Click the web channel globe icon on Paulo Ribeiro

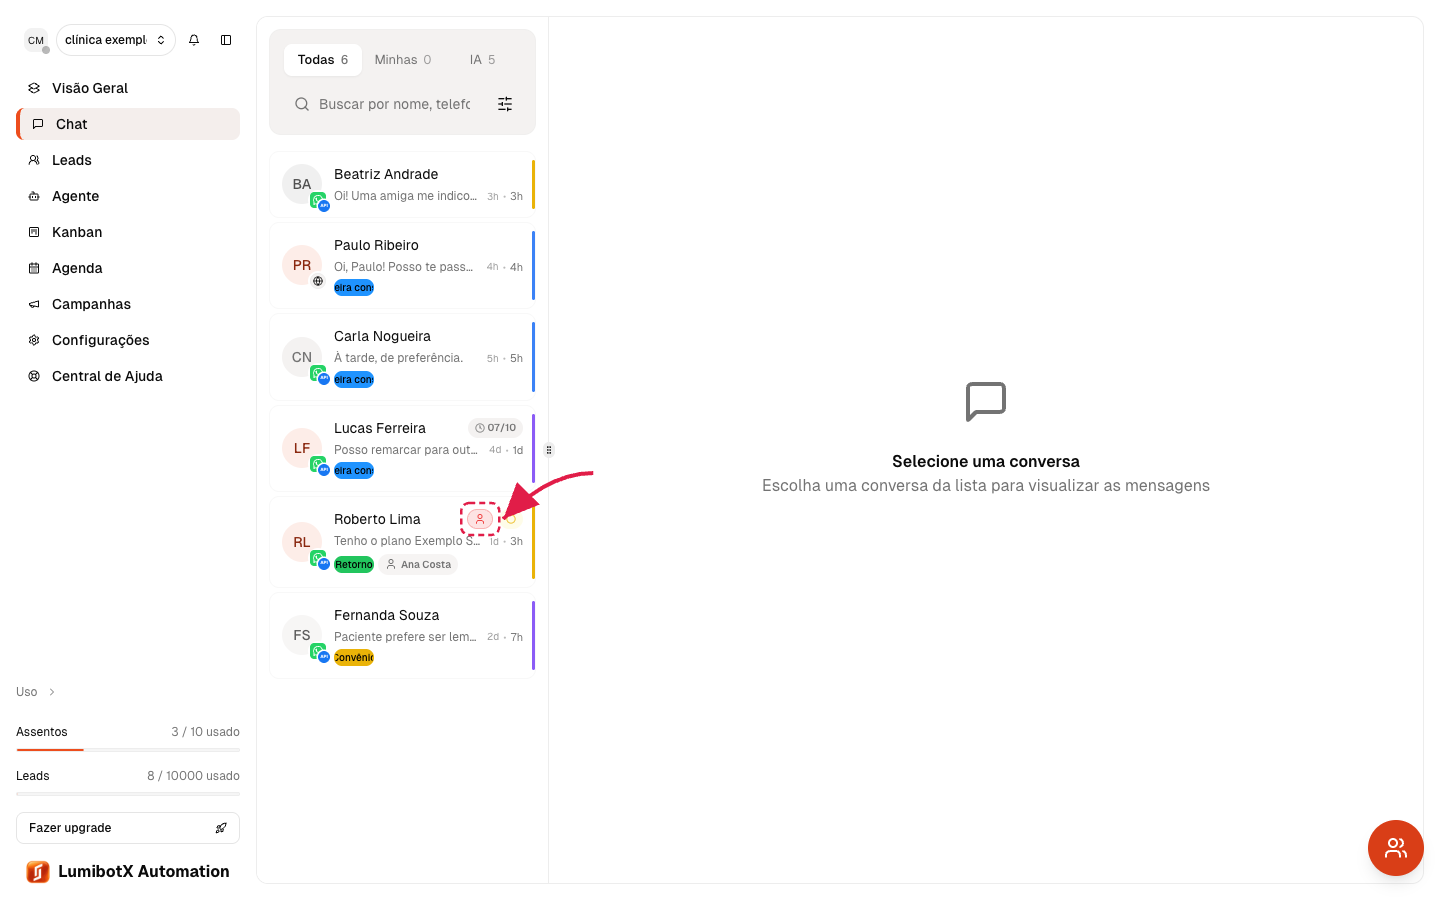coord(318,281)
